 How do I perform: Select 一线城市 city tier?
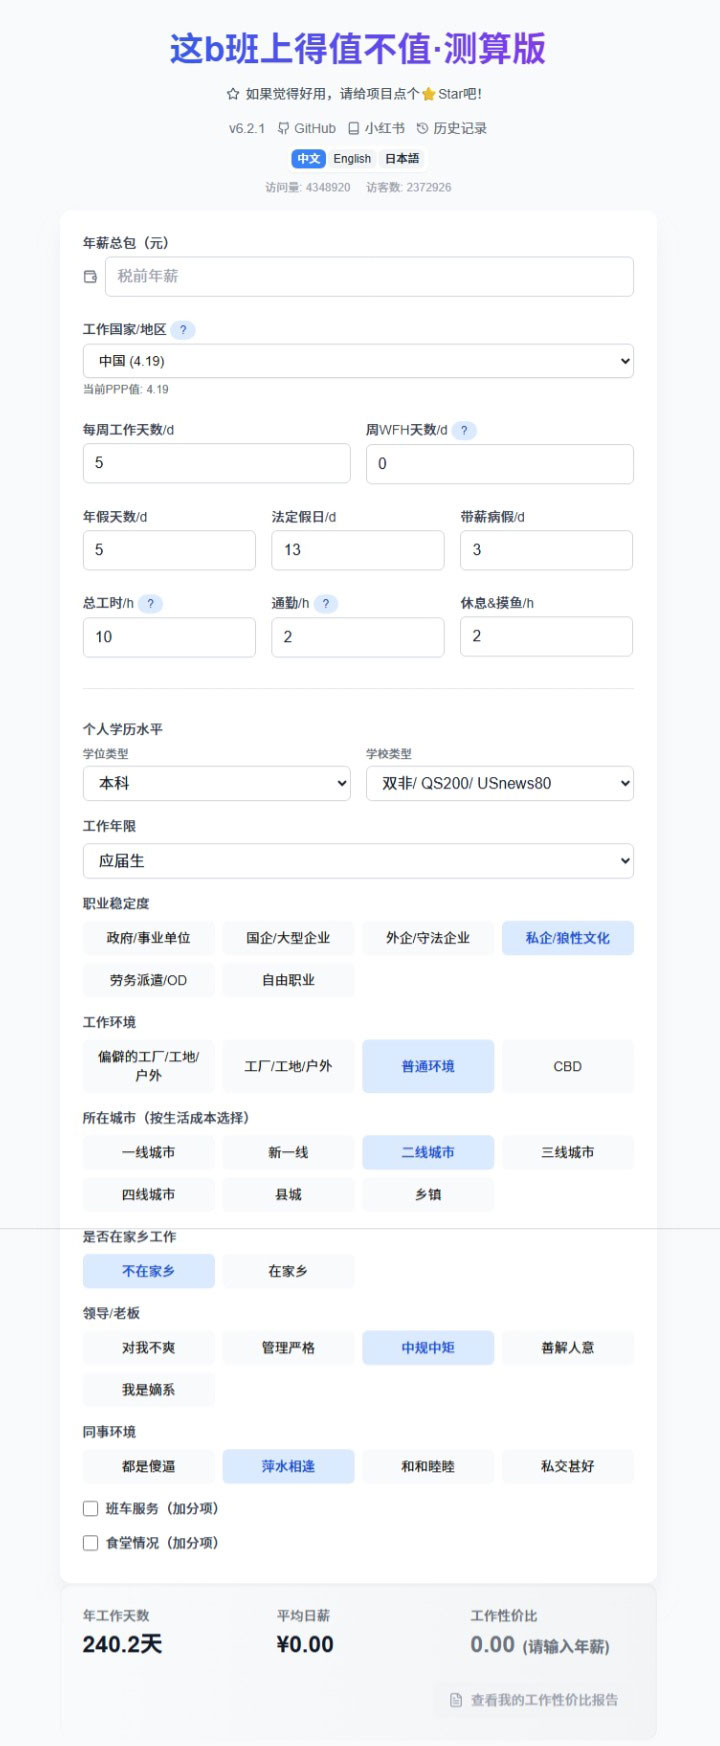click(148, 1152)
